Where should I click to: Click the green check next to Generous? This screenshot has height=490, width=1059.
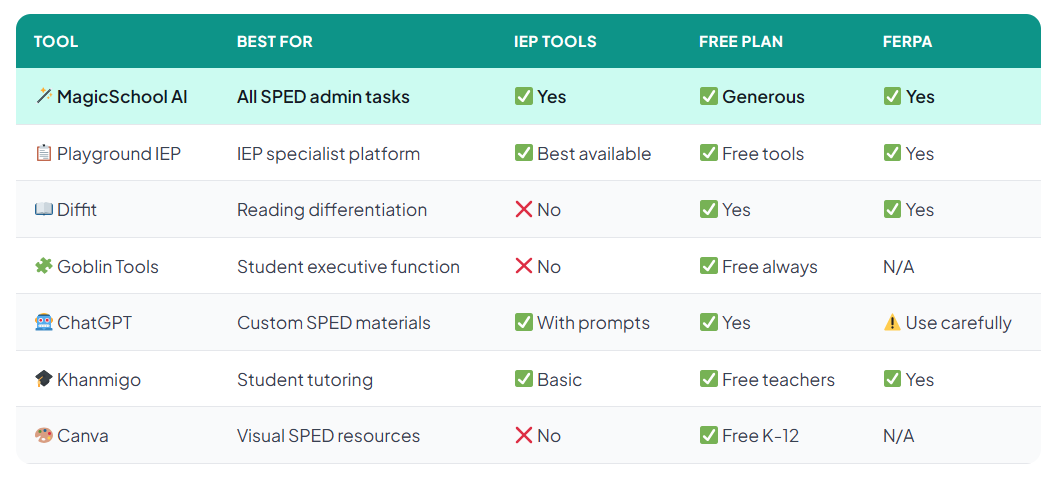pos(708,97)
